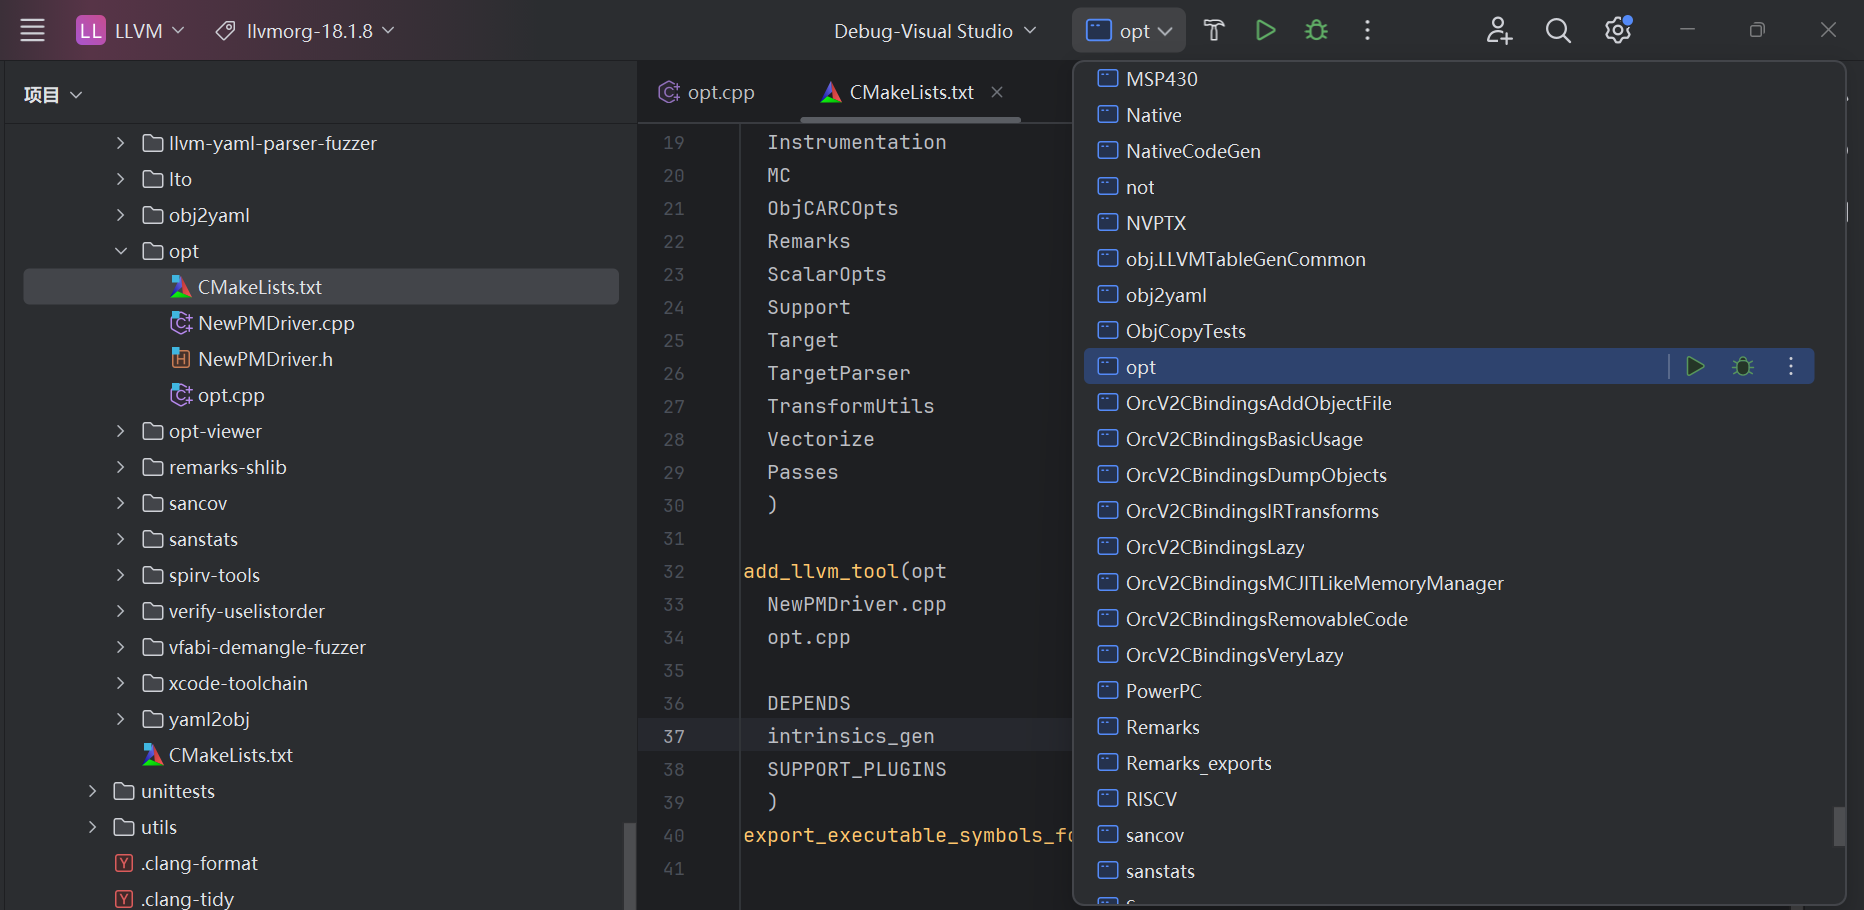The width and height of the screenshot is (1864, 910).
Task: Click configuration list scrollbar thumb
Action: pyautogui.click(x=1839, y=826)
